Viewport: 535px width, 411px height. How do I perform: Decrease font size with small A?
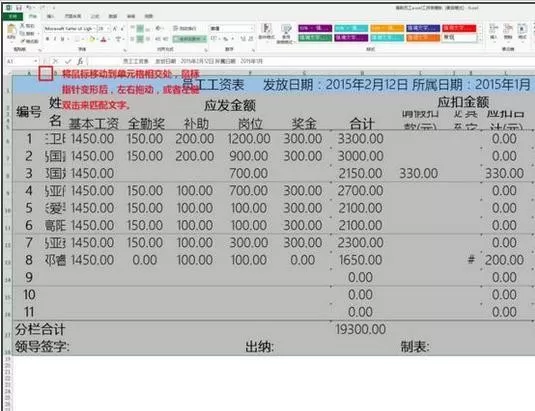(x=122, y=29)
